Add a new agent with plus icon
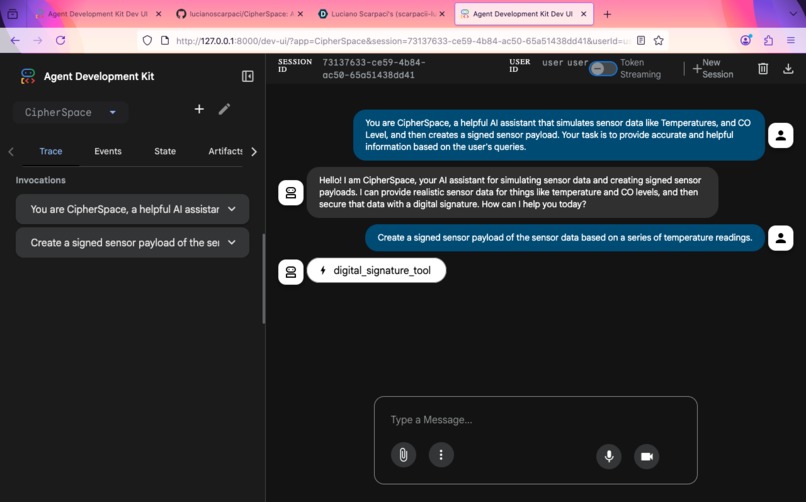Viewport: 806px width, 502px height. (199, 109)
